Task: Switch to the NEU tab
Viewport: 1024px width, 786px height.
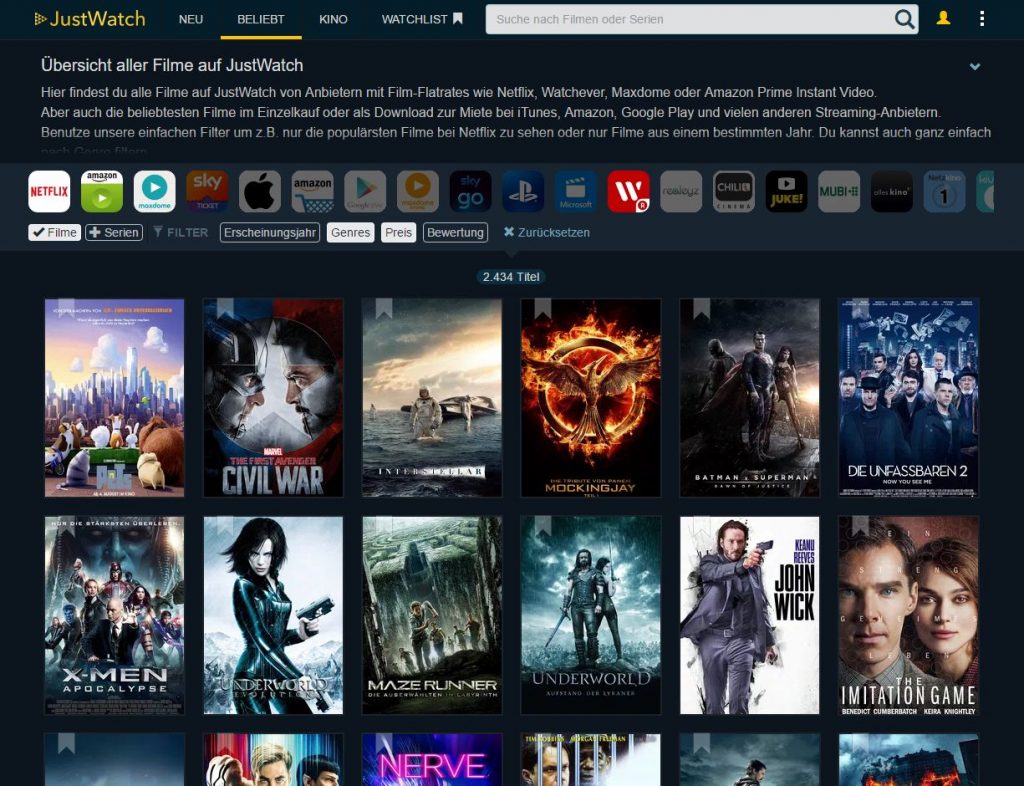Action: point(191,19)
